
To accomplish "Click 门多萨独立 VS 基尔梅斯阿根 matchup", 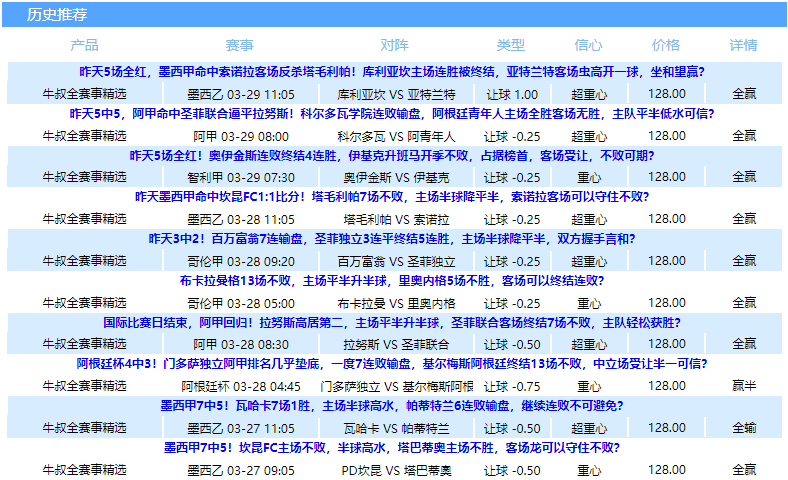I will [x=397, y=387].
